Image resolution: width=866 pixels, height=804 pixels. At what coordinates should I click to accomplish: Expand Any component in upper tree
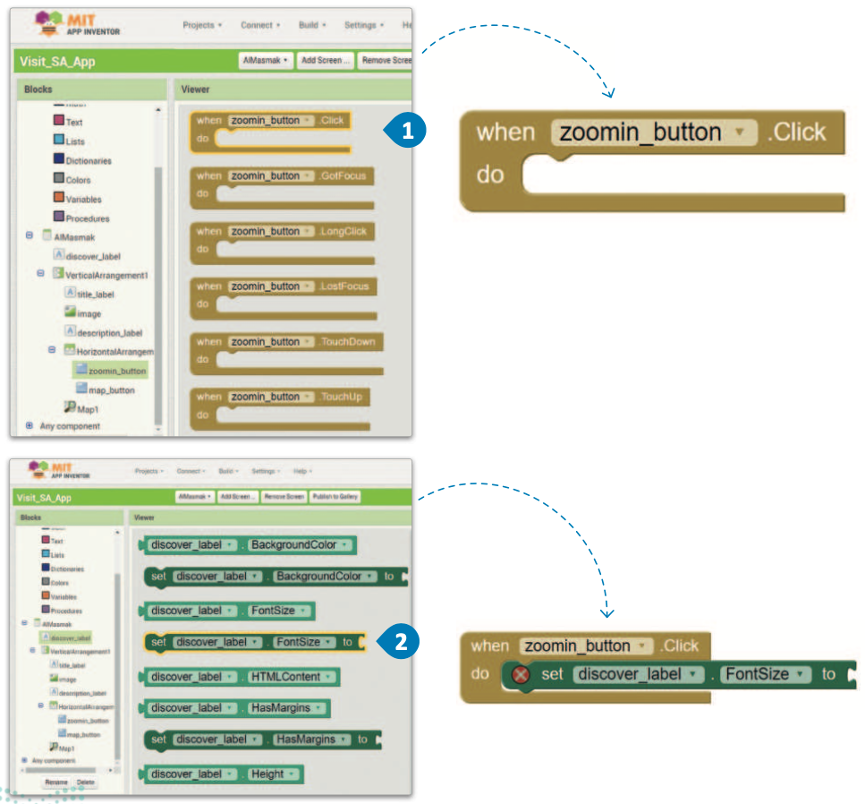click(29, 426)
